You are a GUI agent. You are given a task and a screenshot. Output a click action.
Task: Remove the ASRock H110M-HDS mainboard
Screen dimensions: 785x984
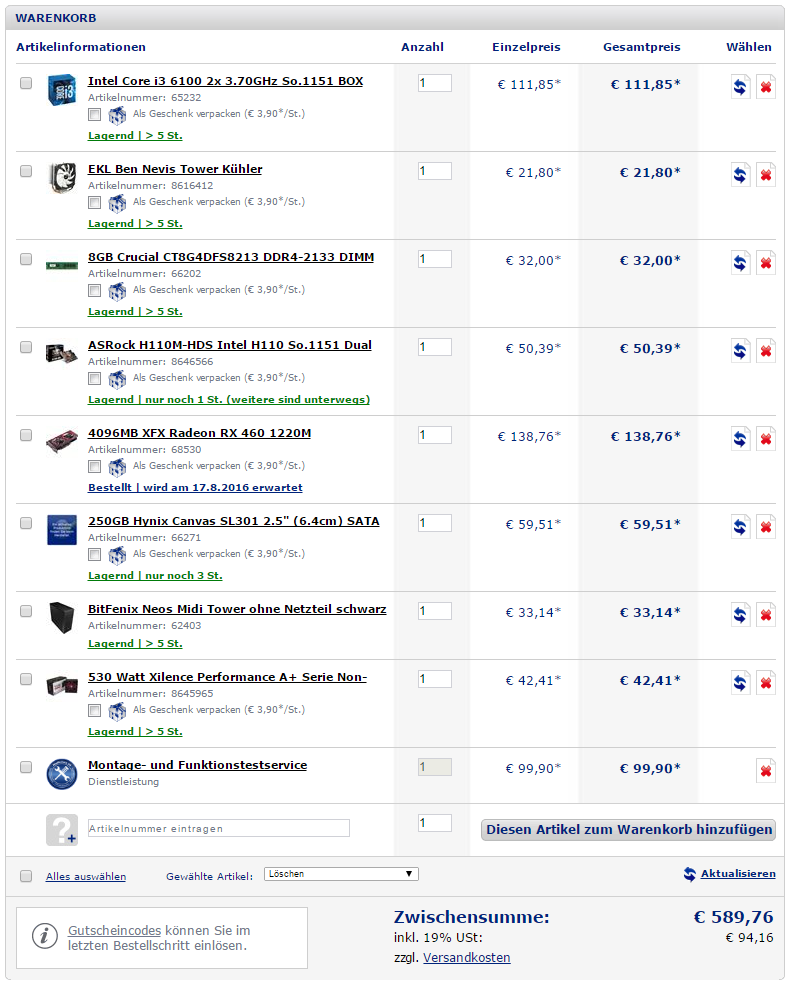(x=766, y=350)
